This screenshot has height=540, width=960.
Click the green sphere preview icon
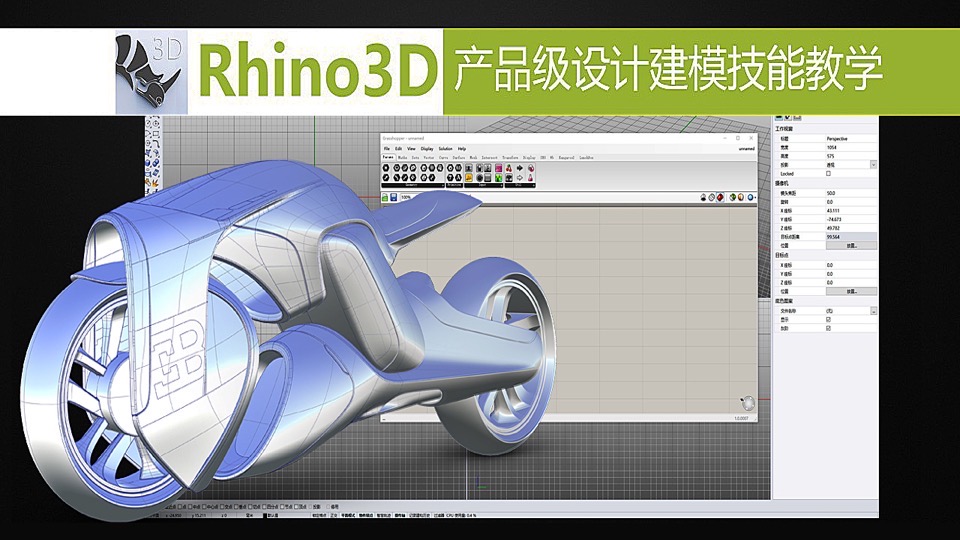(733, 197)
